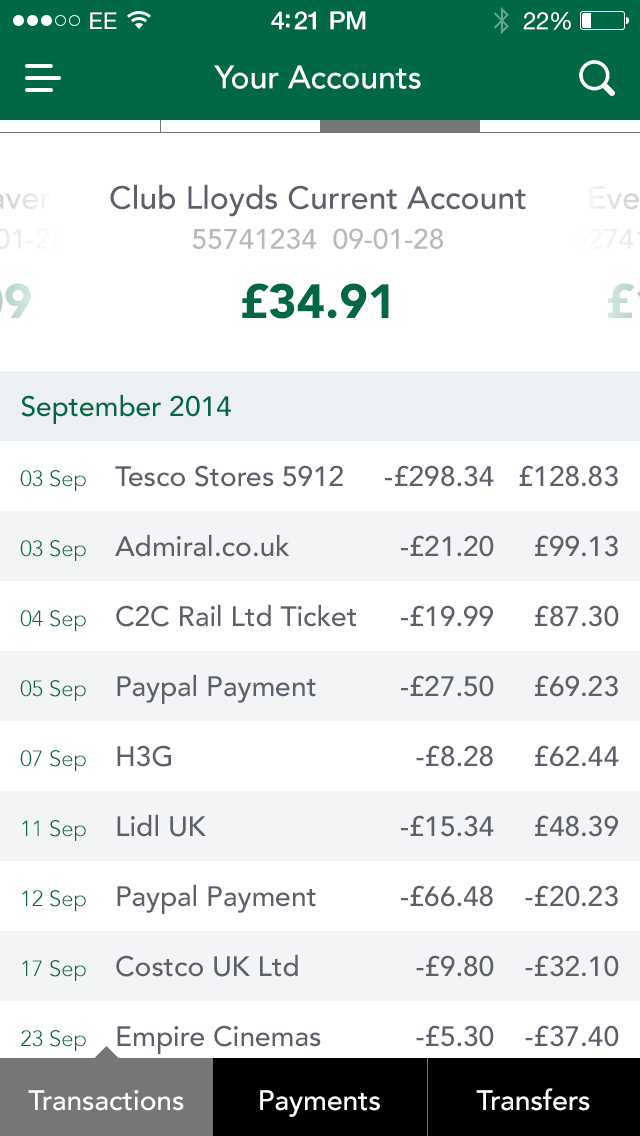
Task: View the C2C Rail Ltd Ticket transaction
Action: click(x=319, y=617)
